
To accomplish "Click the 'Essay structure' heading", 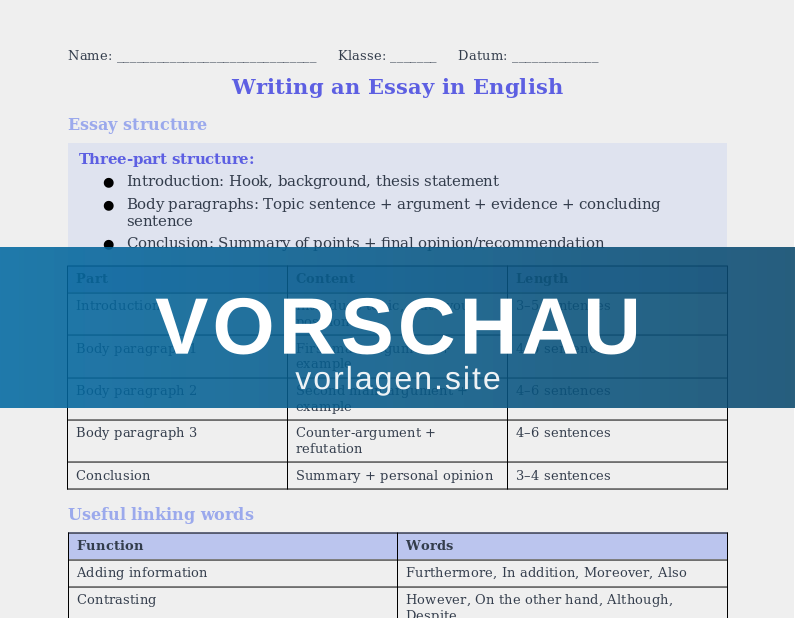I will 137,124.
